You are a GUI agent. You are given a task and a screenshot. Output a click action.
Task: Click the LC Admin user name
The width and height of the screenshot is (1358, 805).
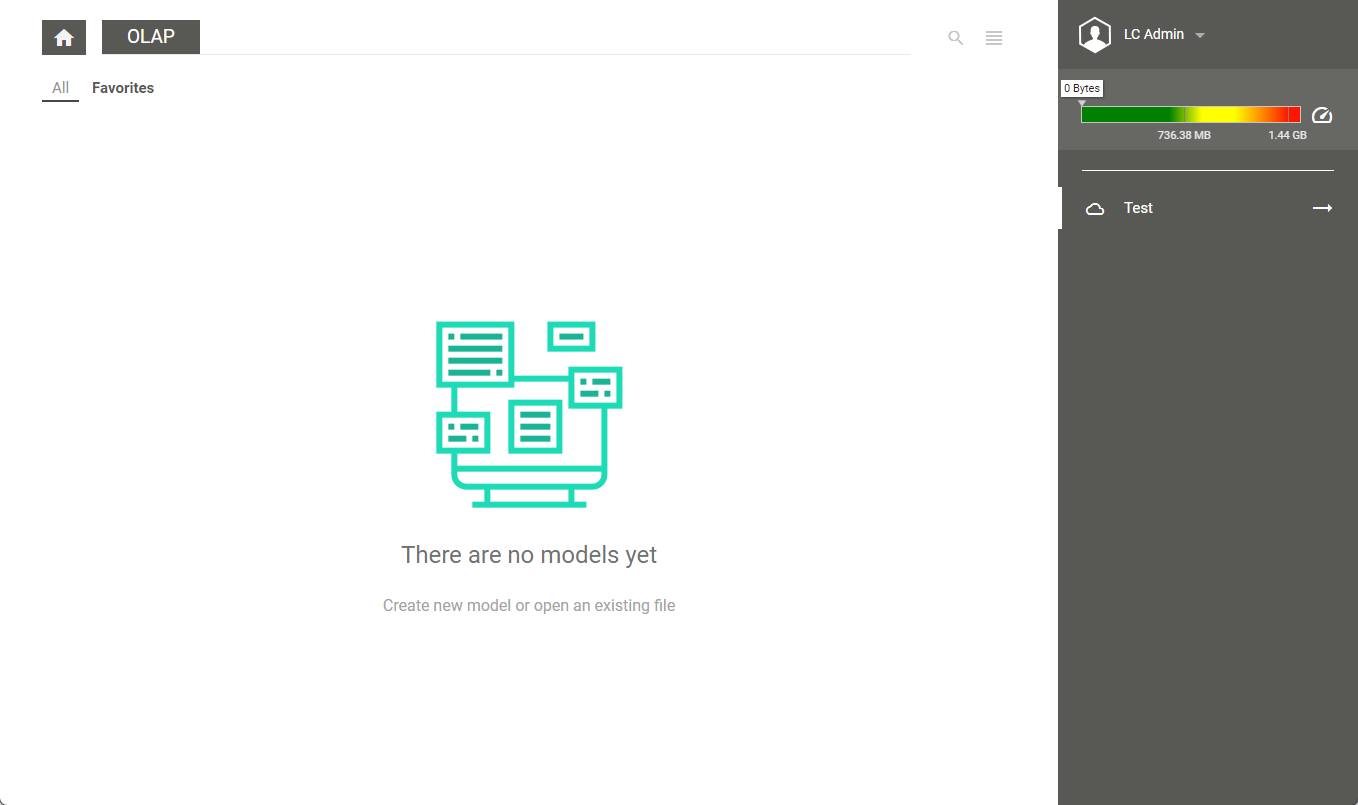[x=1153, y=34]
